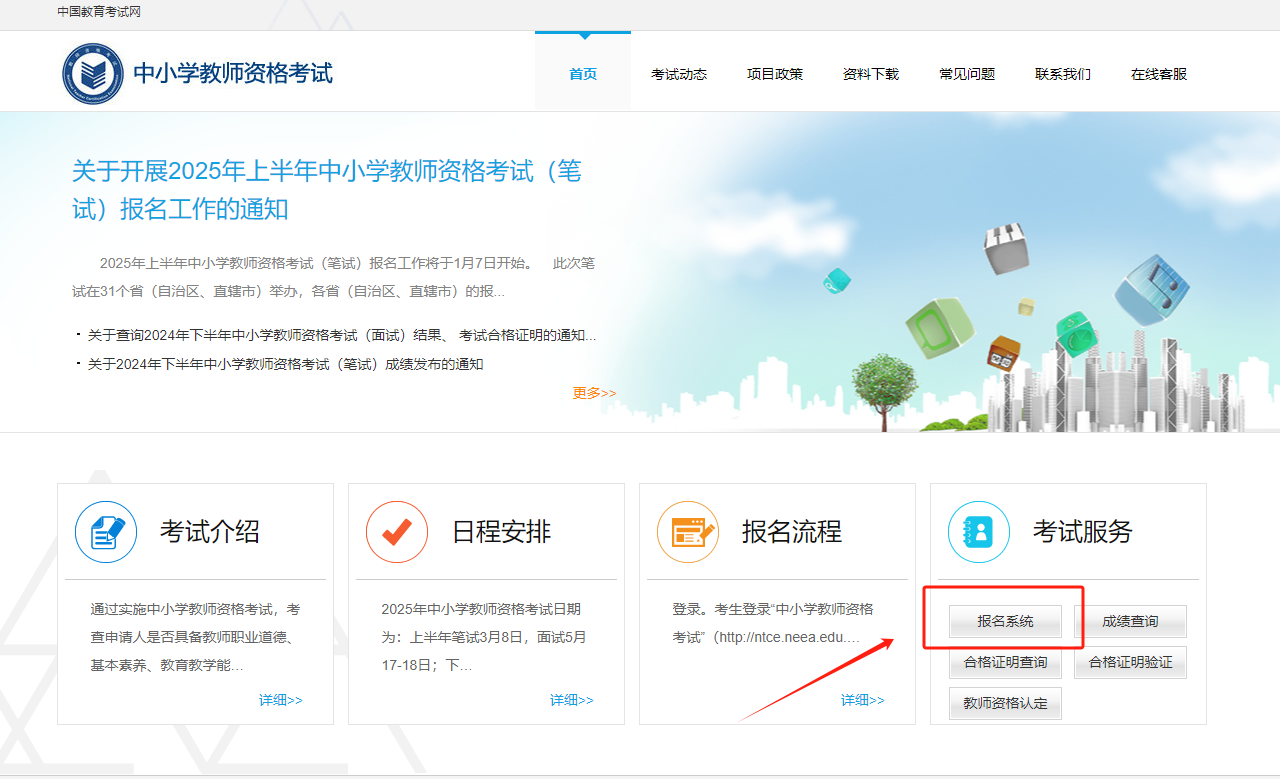Go to 项目政策 in navigation bar
Screen dimensions: 1280x779
coord(775,74)
